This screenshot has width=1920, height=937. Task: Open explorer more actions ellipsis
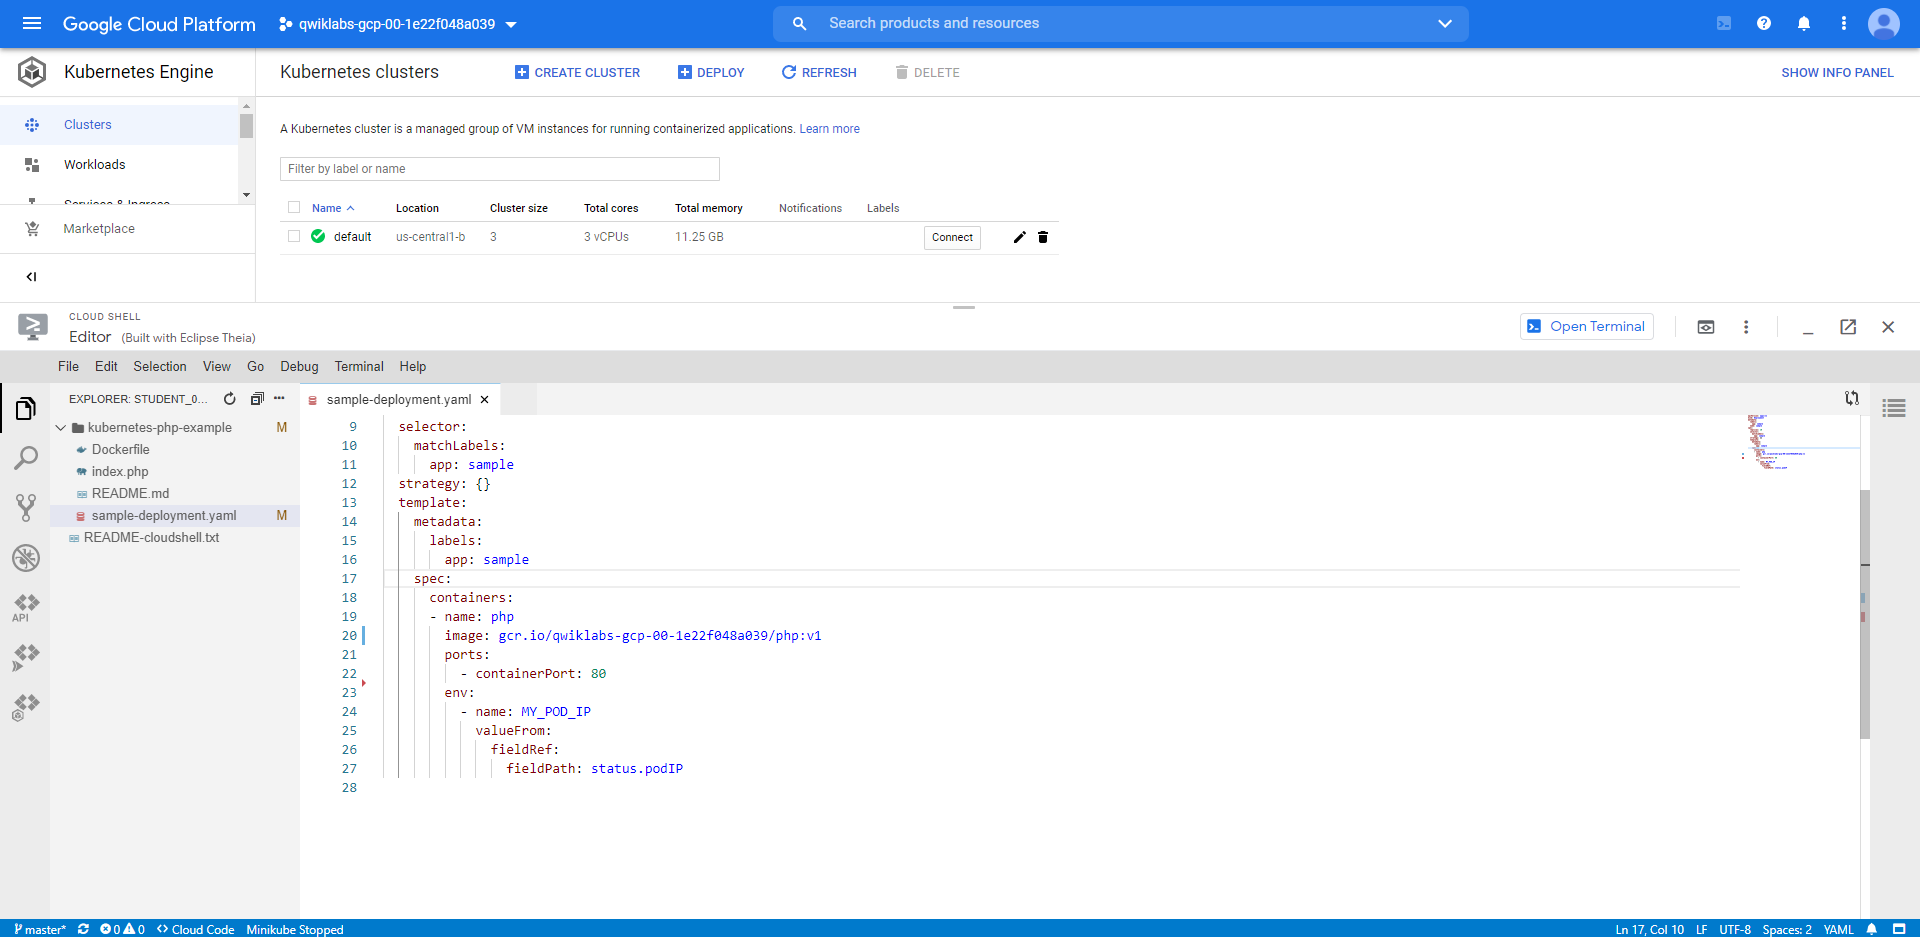(279, 399)
